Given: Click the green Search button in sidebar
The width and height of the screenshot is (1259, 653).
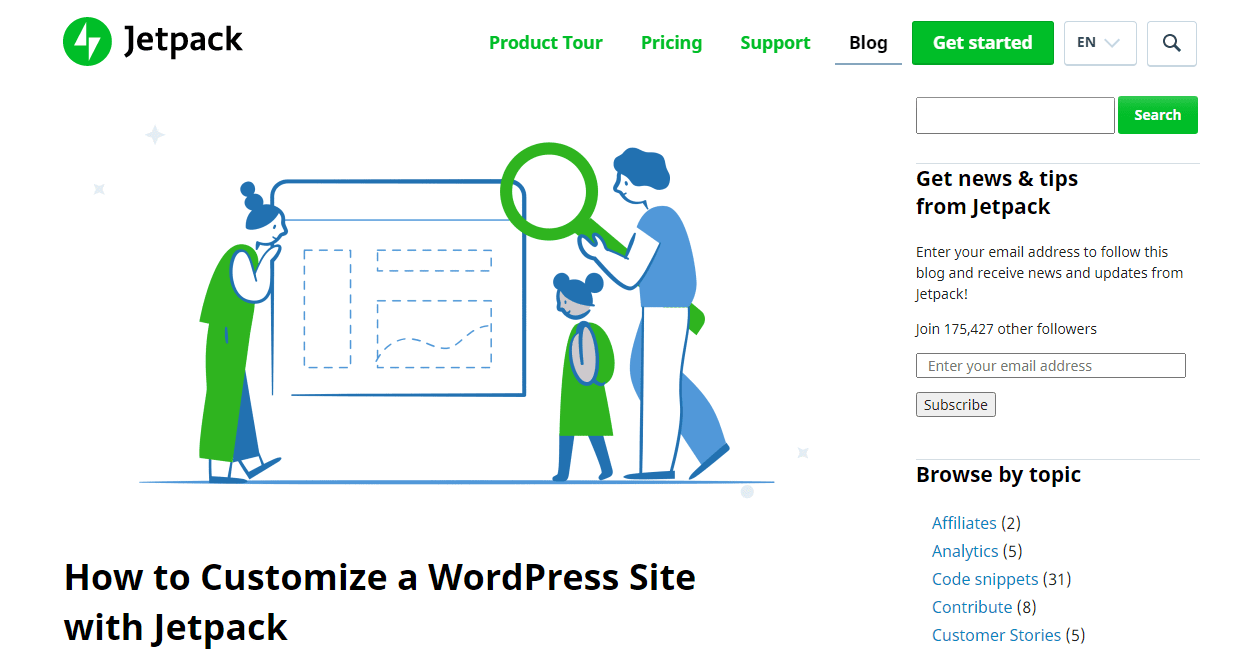Looking at the screenshot, I should coord(1157,115).
